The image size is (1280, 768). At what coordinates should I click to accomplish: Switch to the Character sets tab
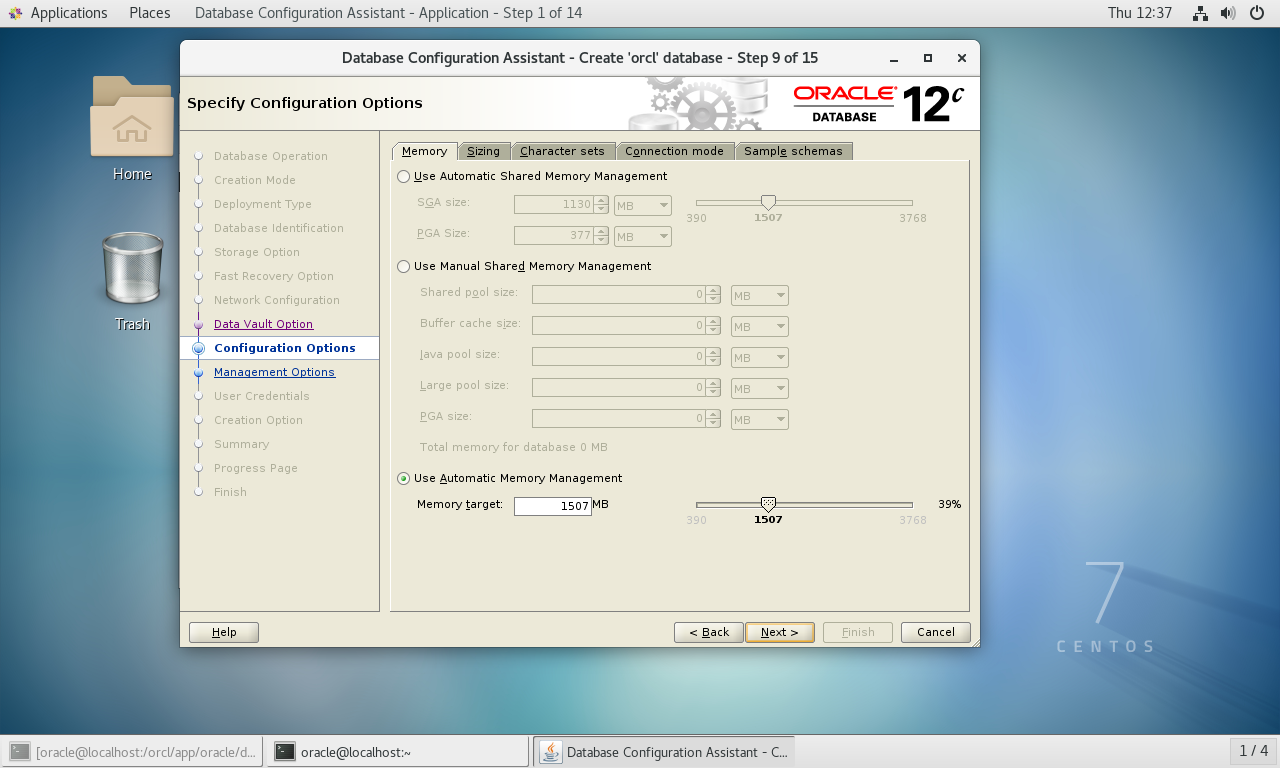click(x=562, y=151)
